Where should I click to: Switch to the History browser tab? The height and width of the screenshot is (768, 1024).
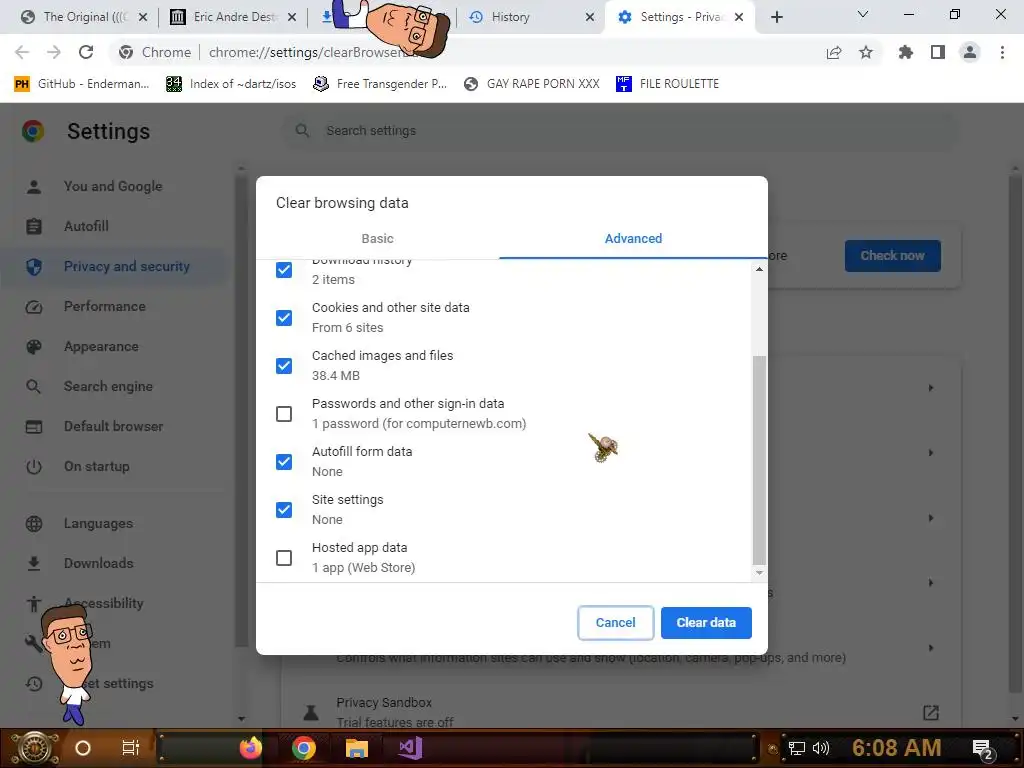point(529,17)
